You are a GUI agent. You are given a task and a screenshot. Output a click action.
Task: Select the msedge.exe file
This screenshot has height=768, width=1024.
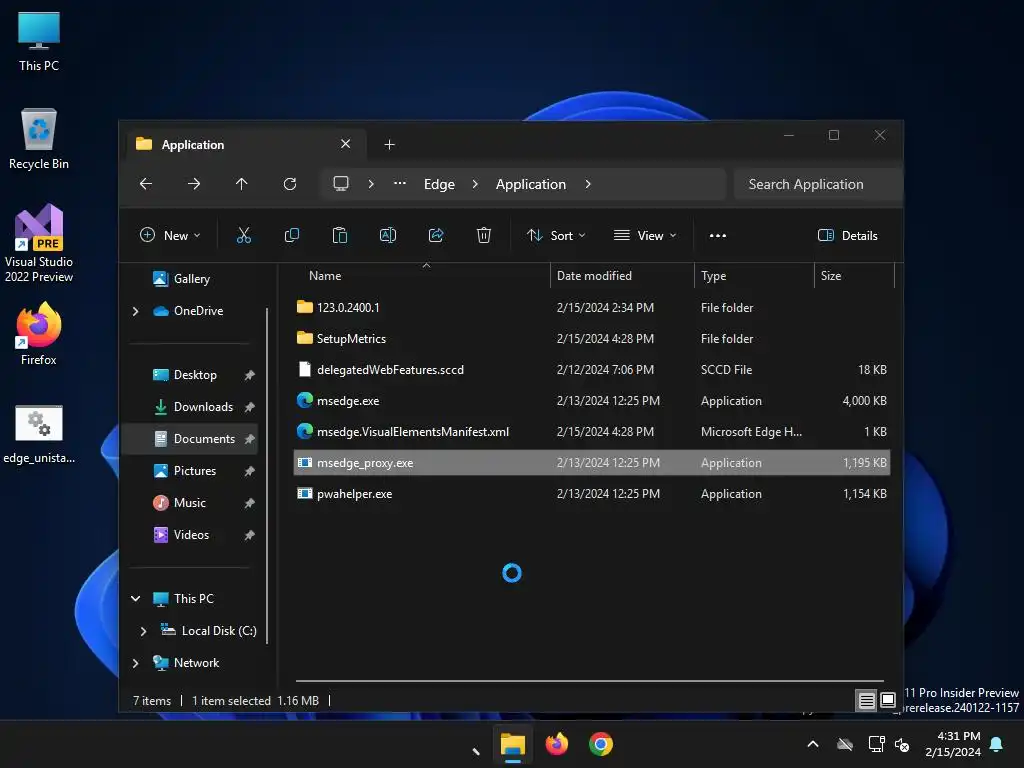(592, 400)
